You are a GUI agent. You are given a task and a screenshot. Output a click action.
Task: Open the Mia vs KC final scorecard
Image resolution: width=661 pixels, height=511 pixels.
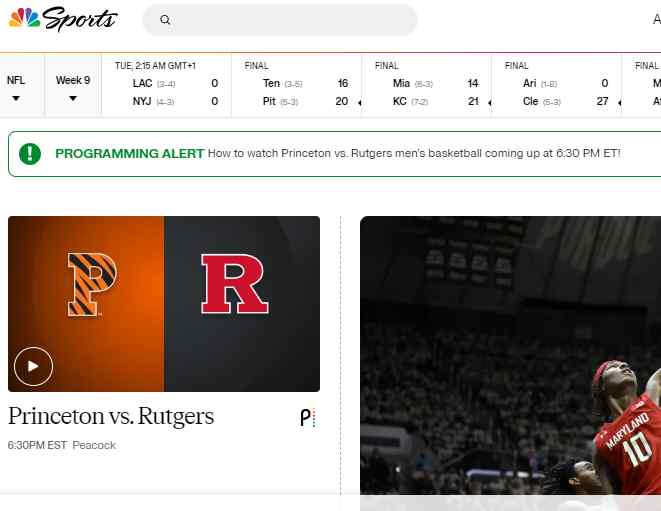(x=426, y=86)
